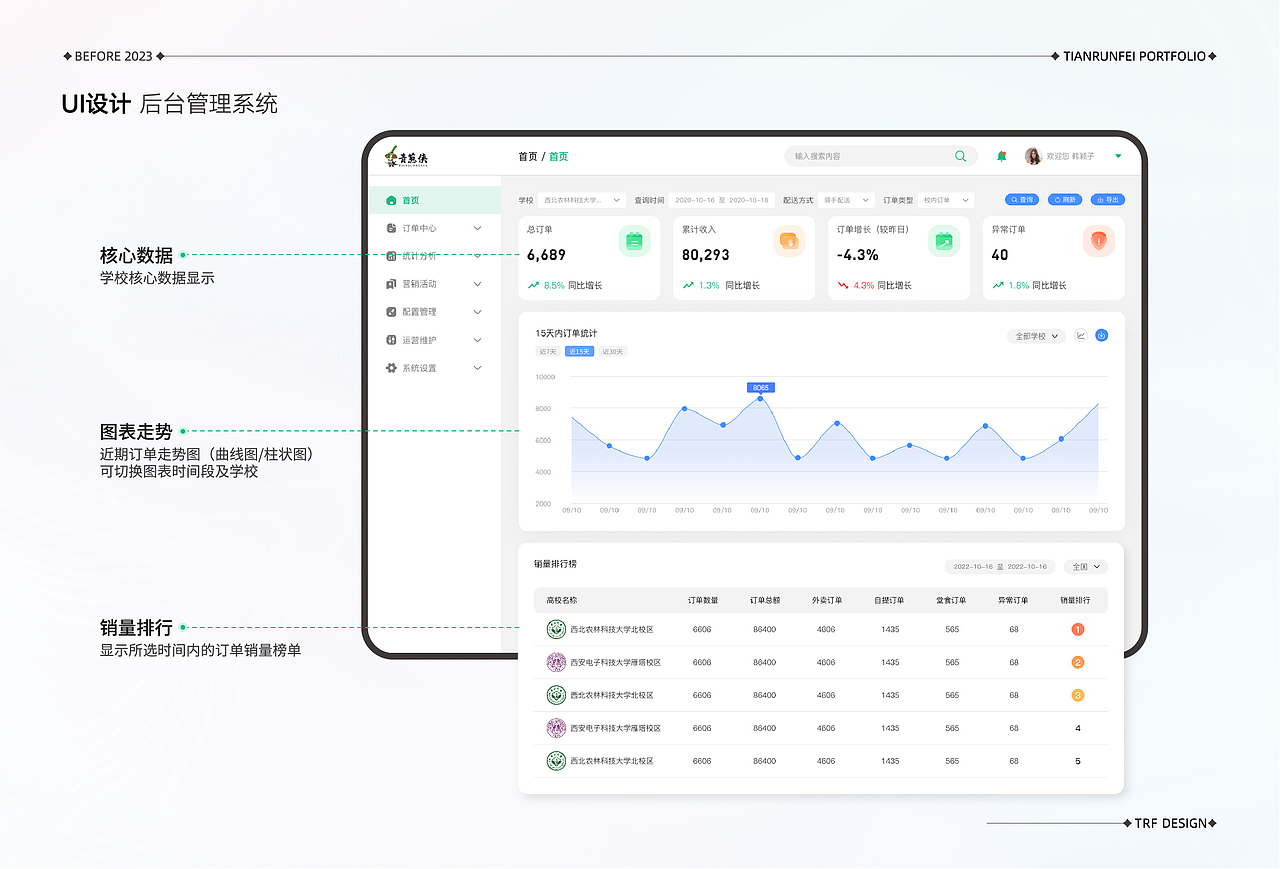
Task: Click the 6,689 total orders value
Action: (547, 255)
